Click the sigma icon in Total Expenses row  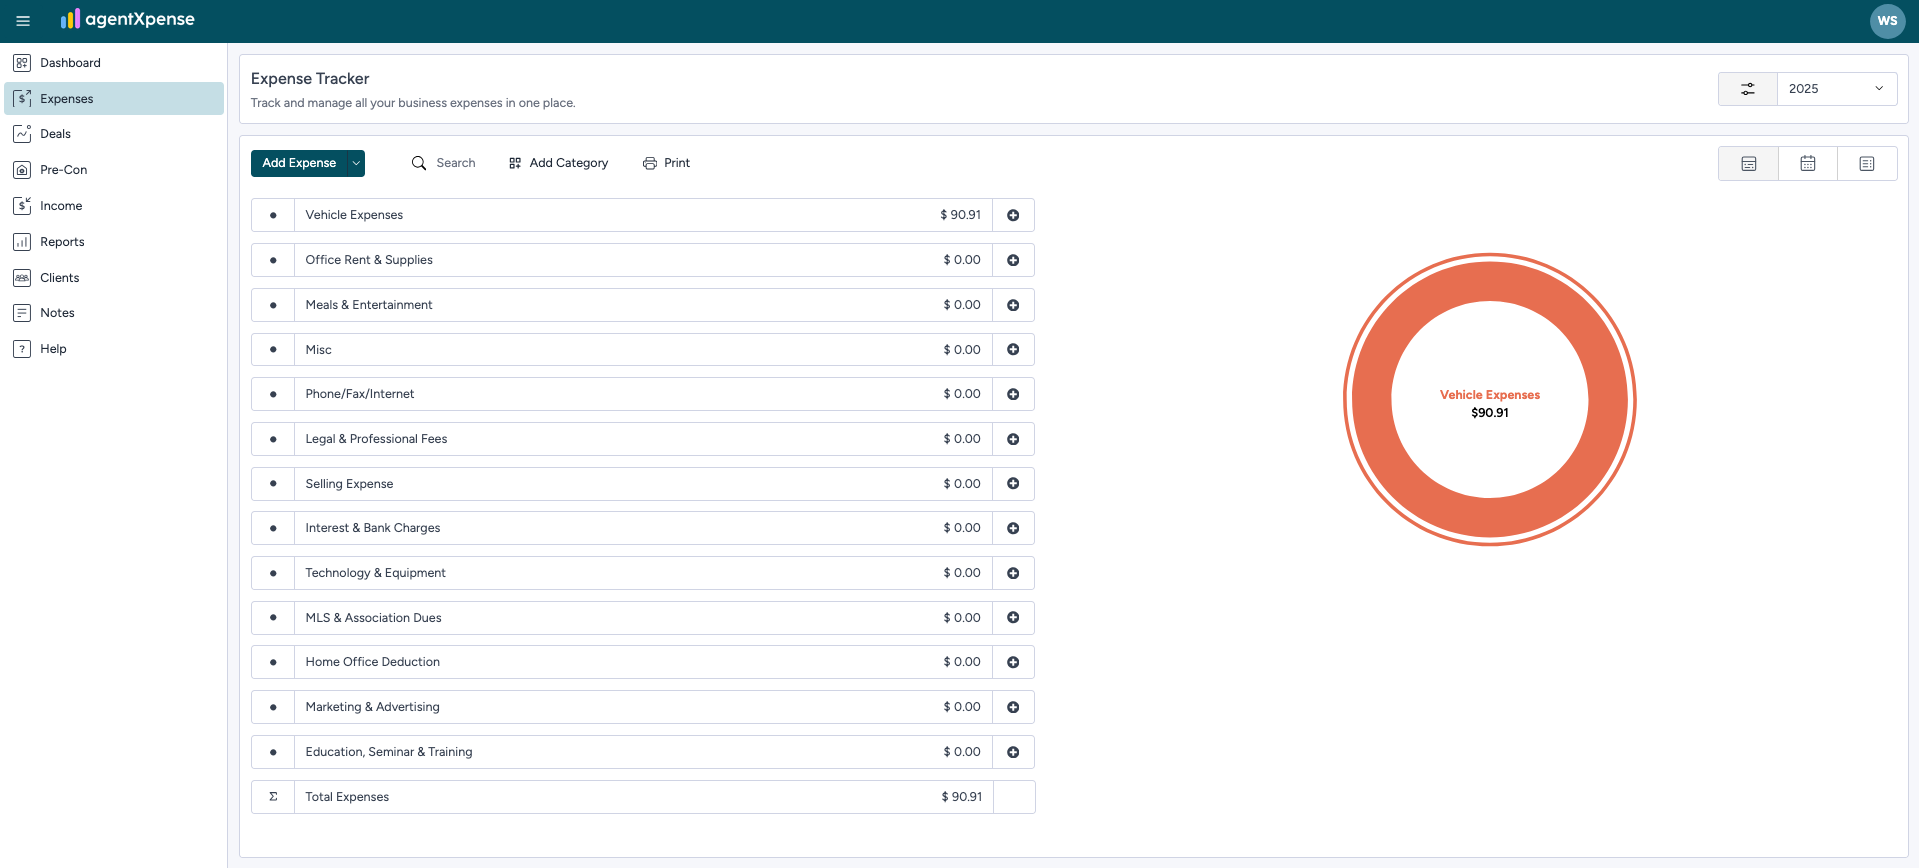coord(273,797)
